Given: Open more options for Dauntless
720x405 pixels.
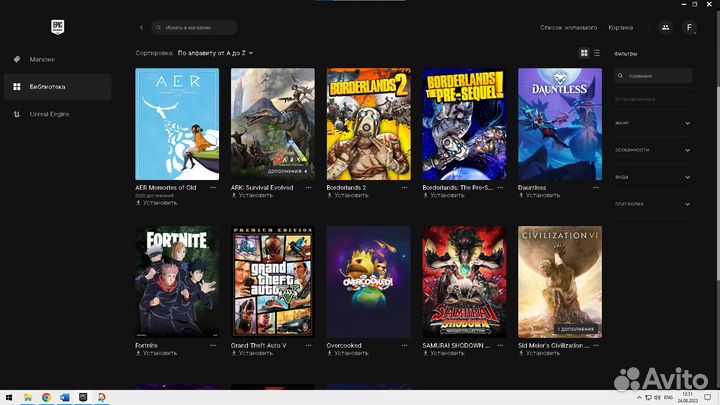Looking at the screenshot, I should coord(596,187).
